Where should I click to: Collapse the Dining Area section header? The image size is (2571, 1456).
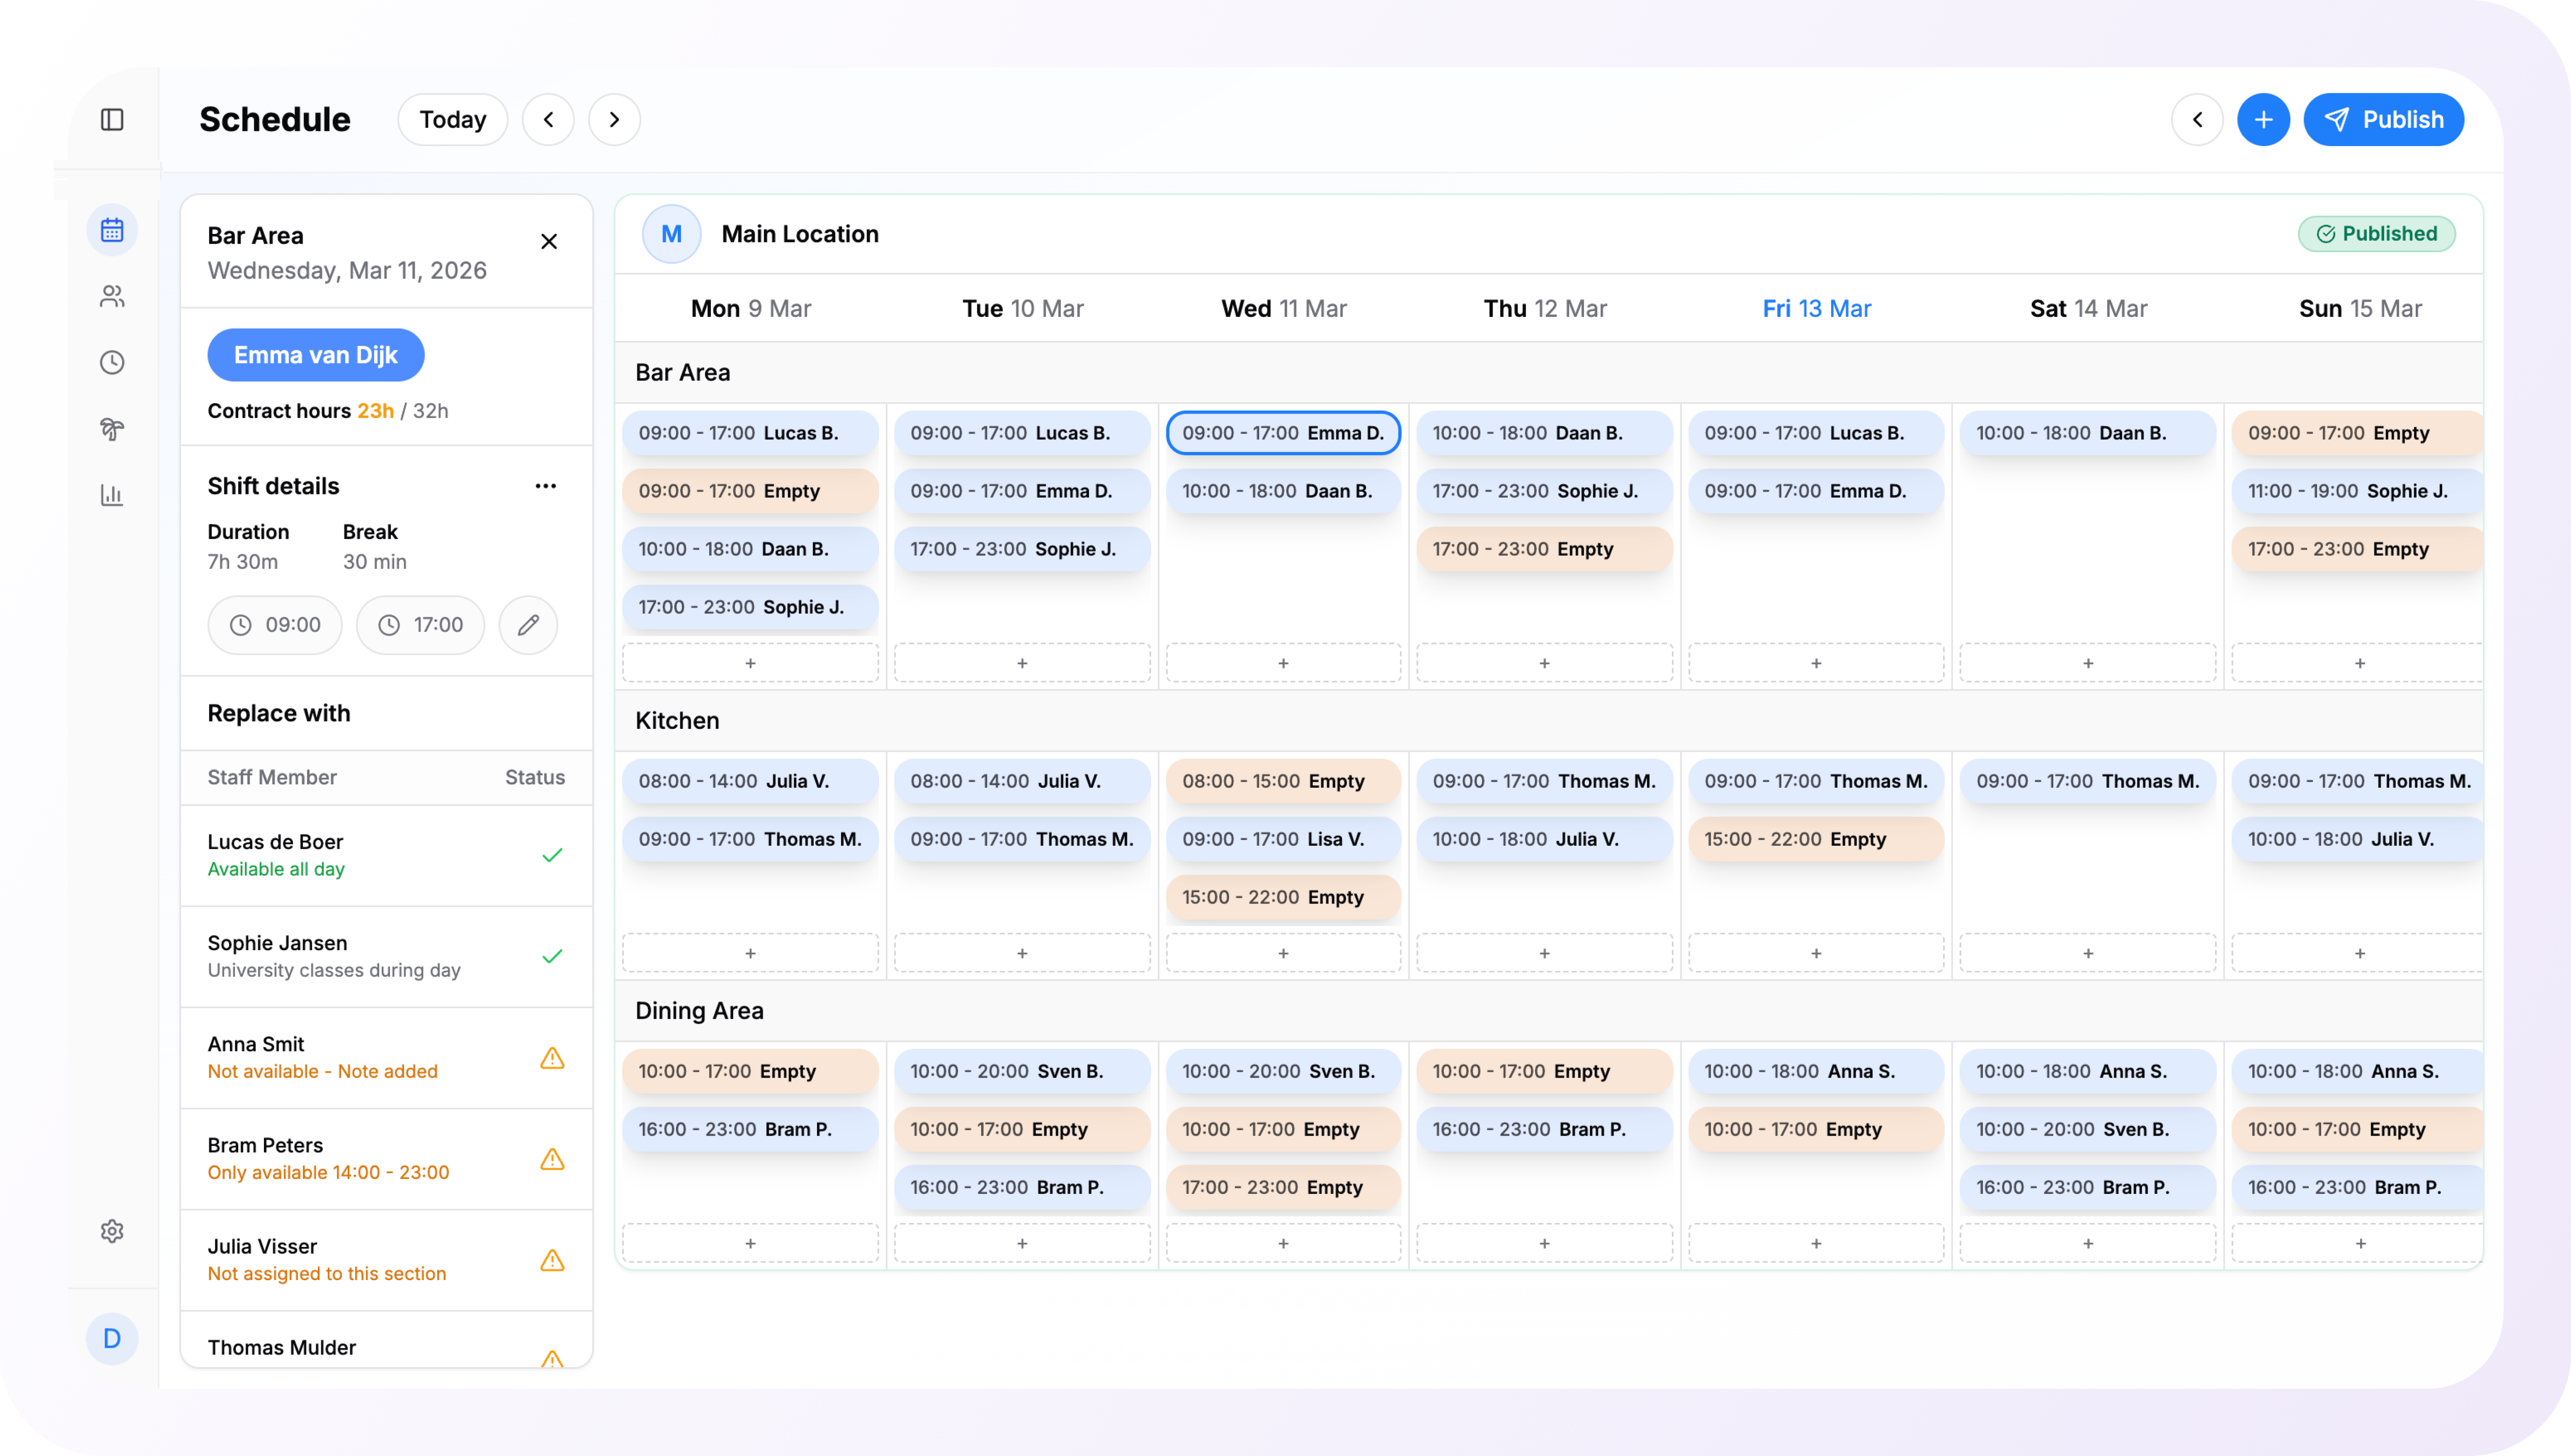click(x=1549, y=1011)
